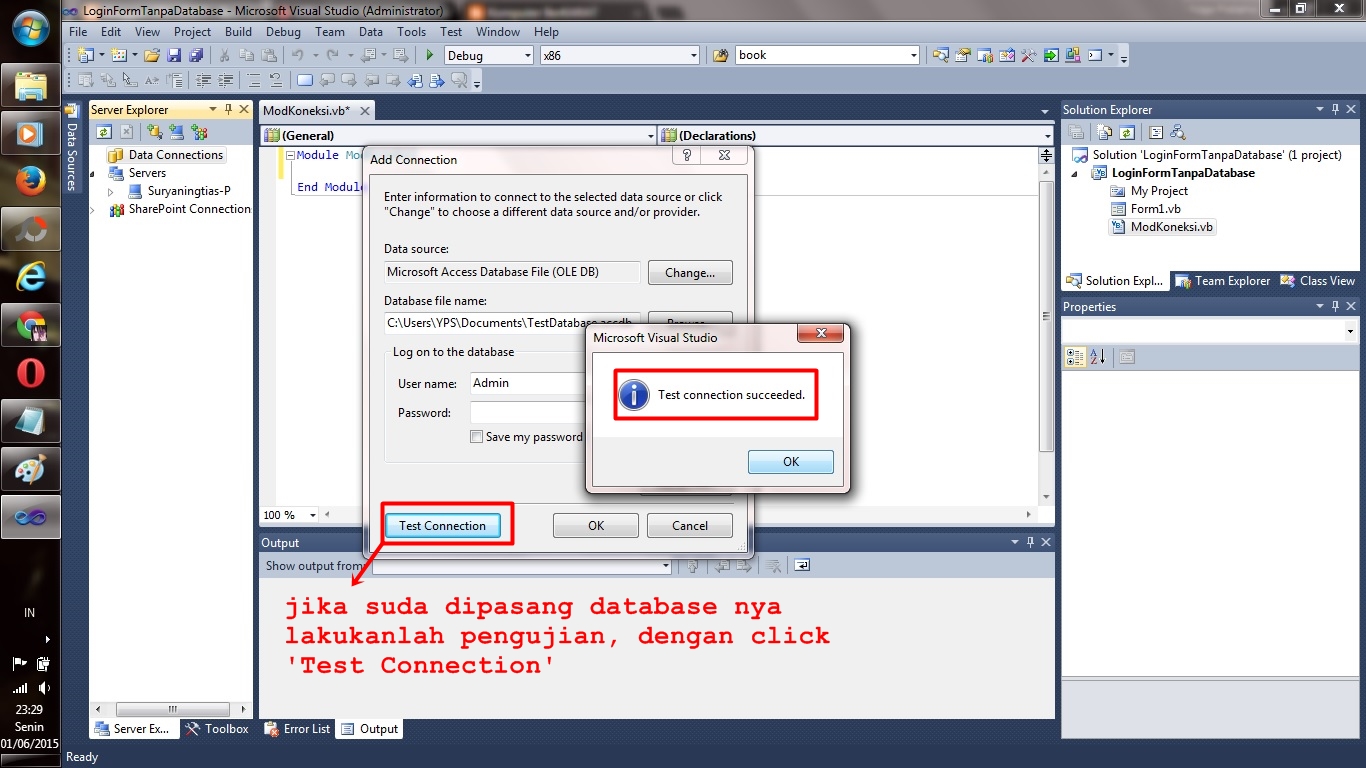The height and width of the screenshot is (768, 1366).
Task: Pin the Server Explorer panel with auto-hide pushpin
Action: click(228, 110)
